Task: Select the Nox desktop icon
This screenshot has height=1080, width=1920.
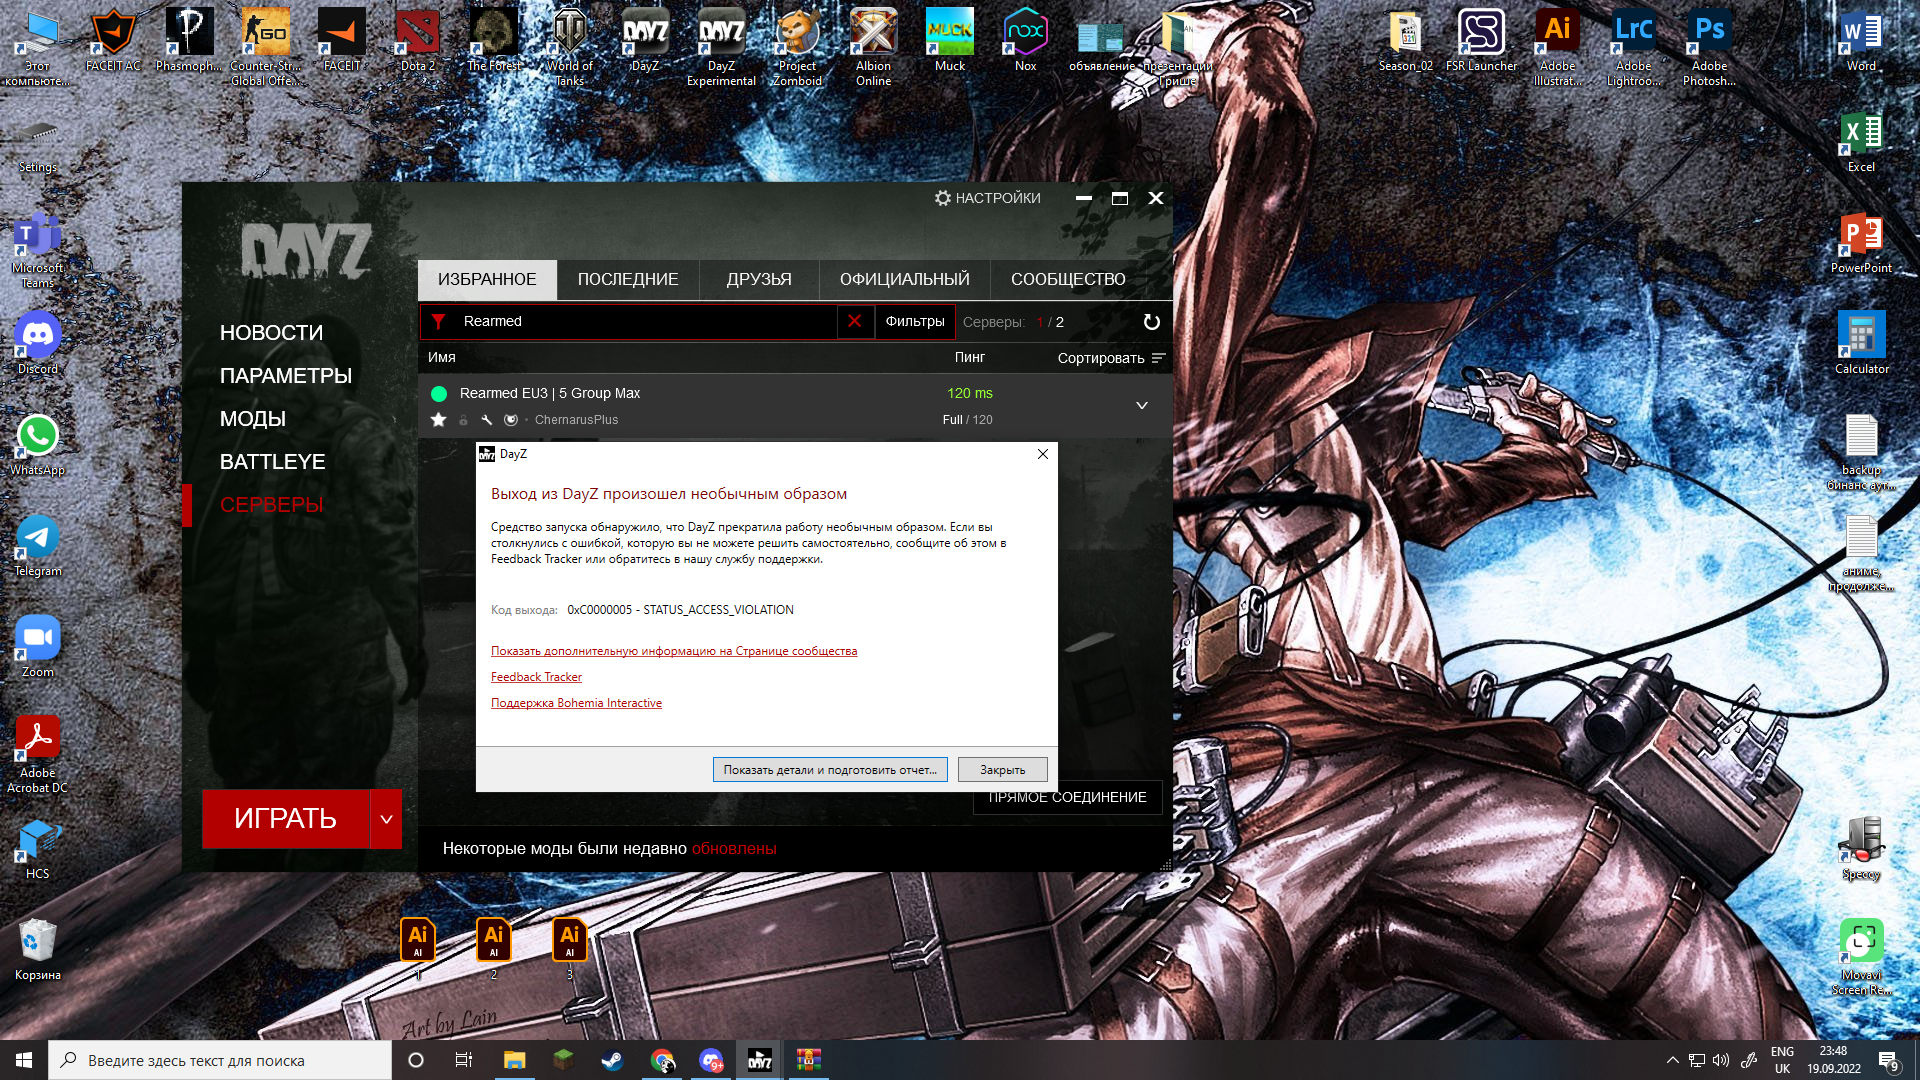Action: pos(1025,41)
